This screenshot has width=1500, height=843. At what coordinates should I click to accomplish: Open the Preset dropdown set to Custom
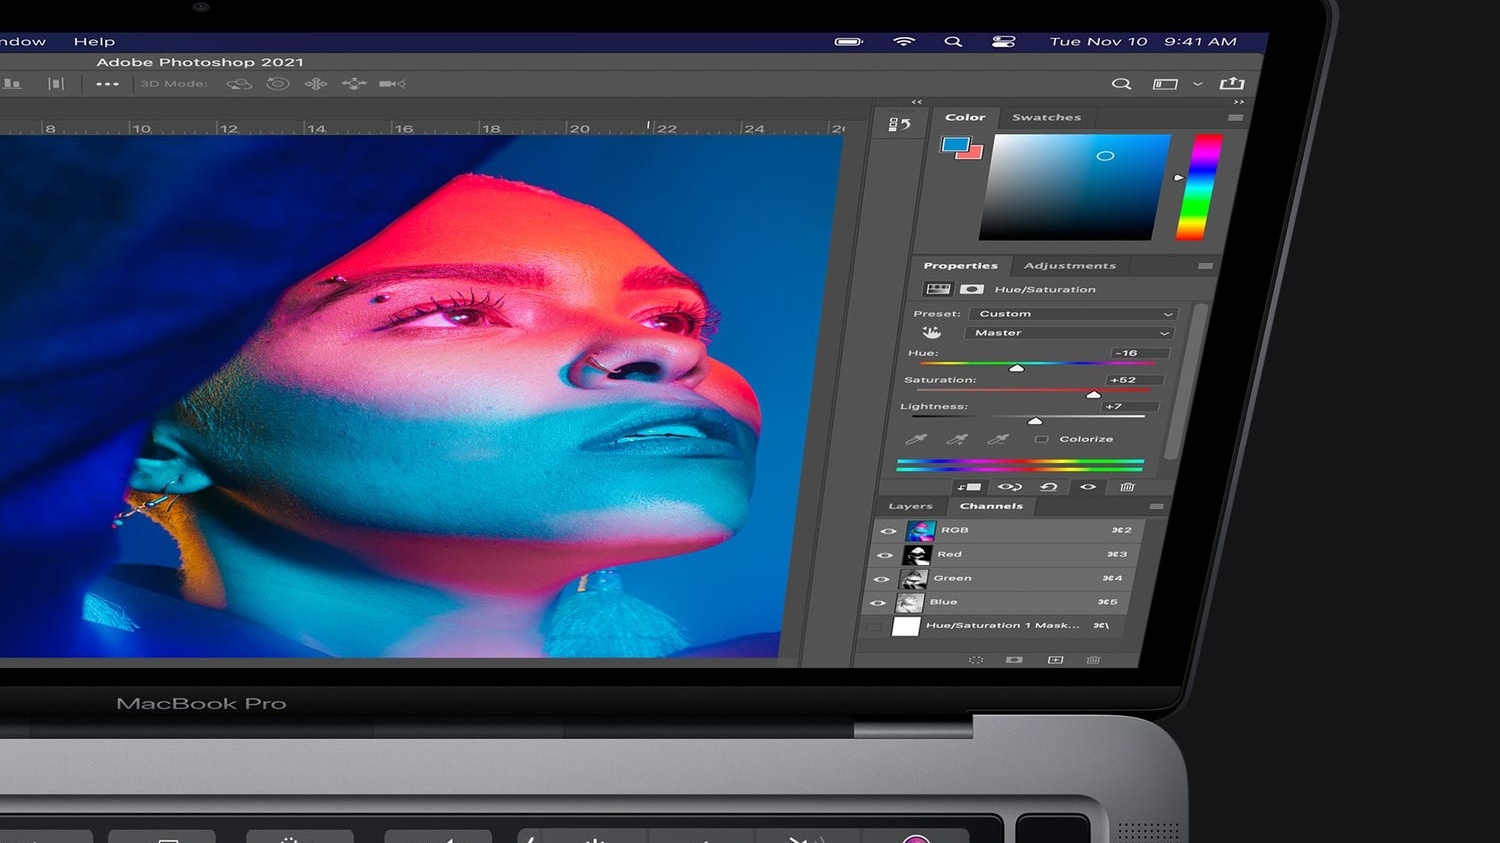(x=1073, y=314)
